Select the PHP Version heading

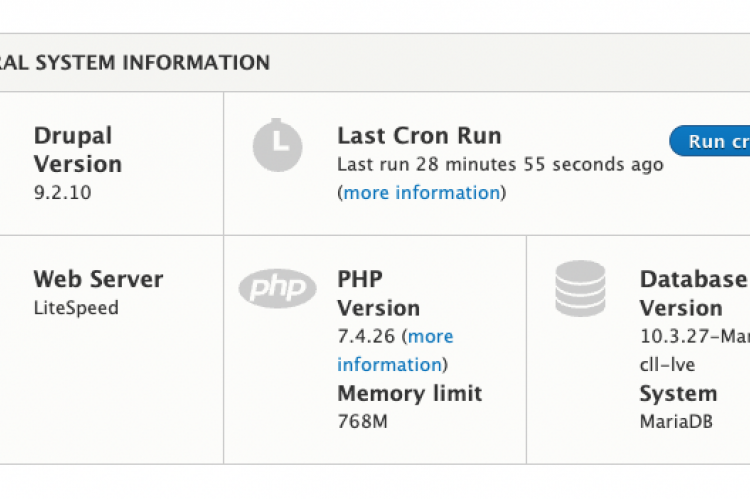pyautogui.click(x=378, y=293)
